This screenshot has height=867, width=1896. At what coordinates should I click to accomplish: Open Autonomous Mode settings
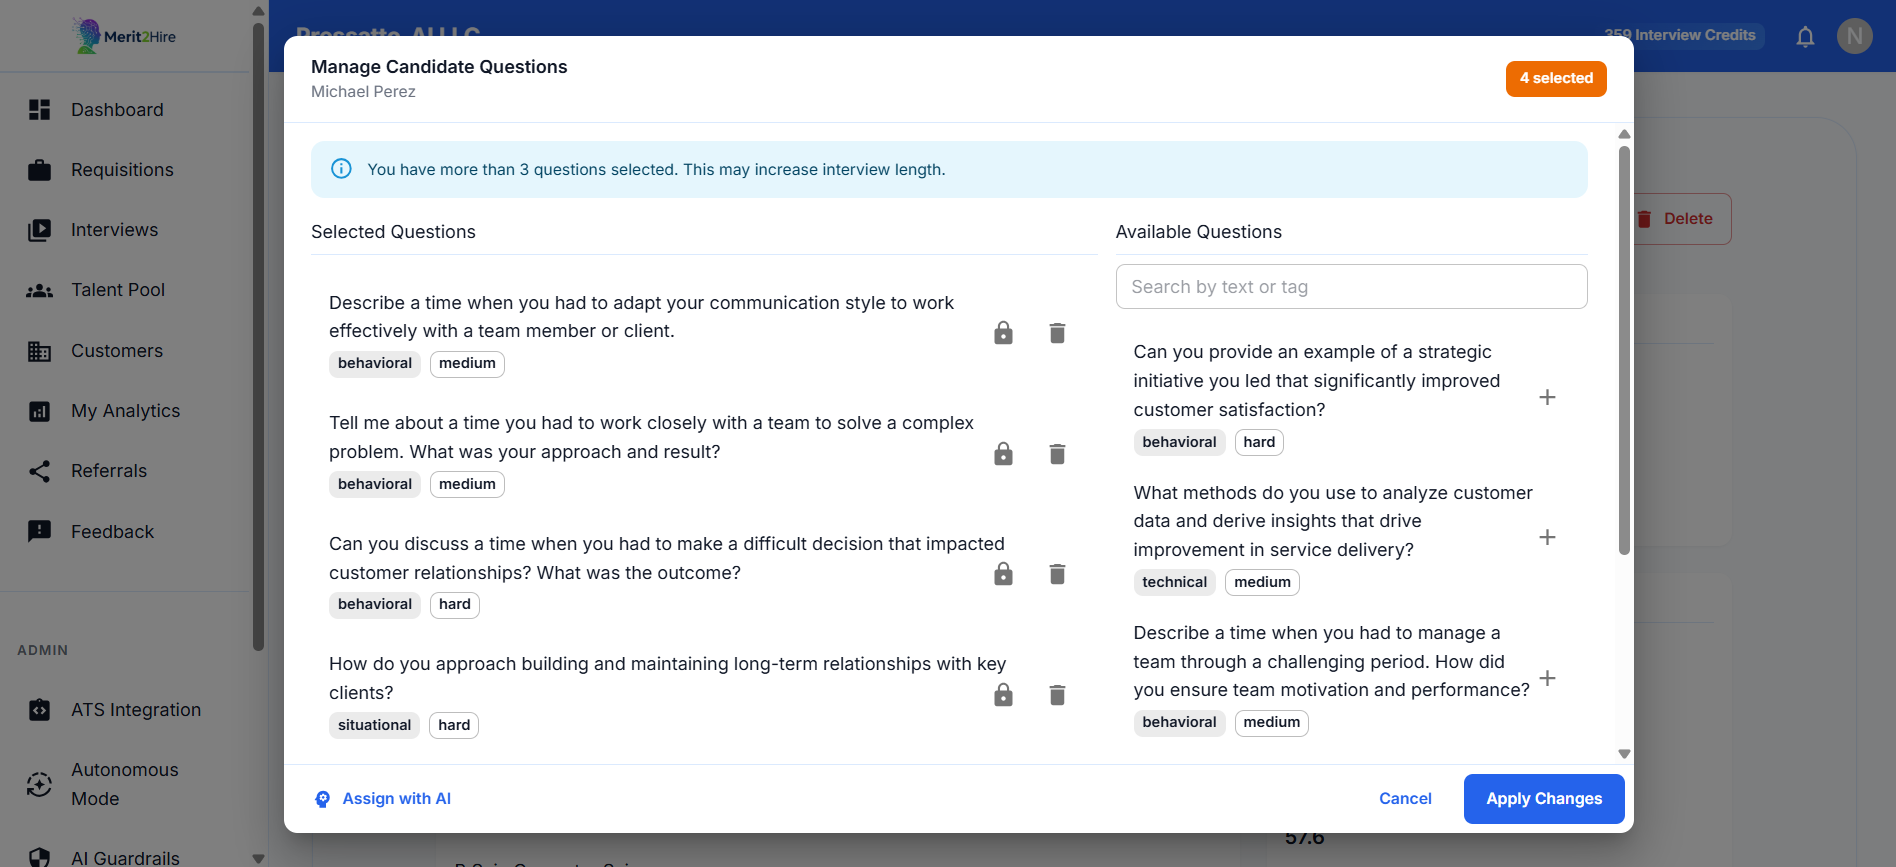coord(125,784)
